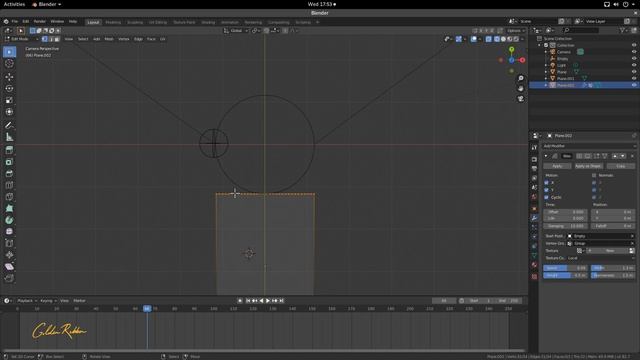Adjust the Speed slider
The image size is (640, 360).
(x=565, y=268)
